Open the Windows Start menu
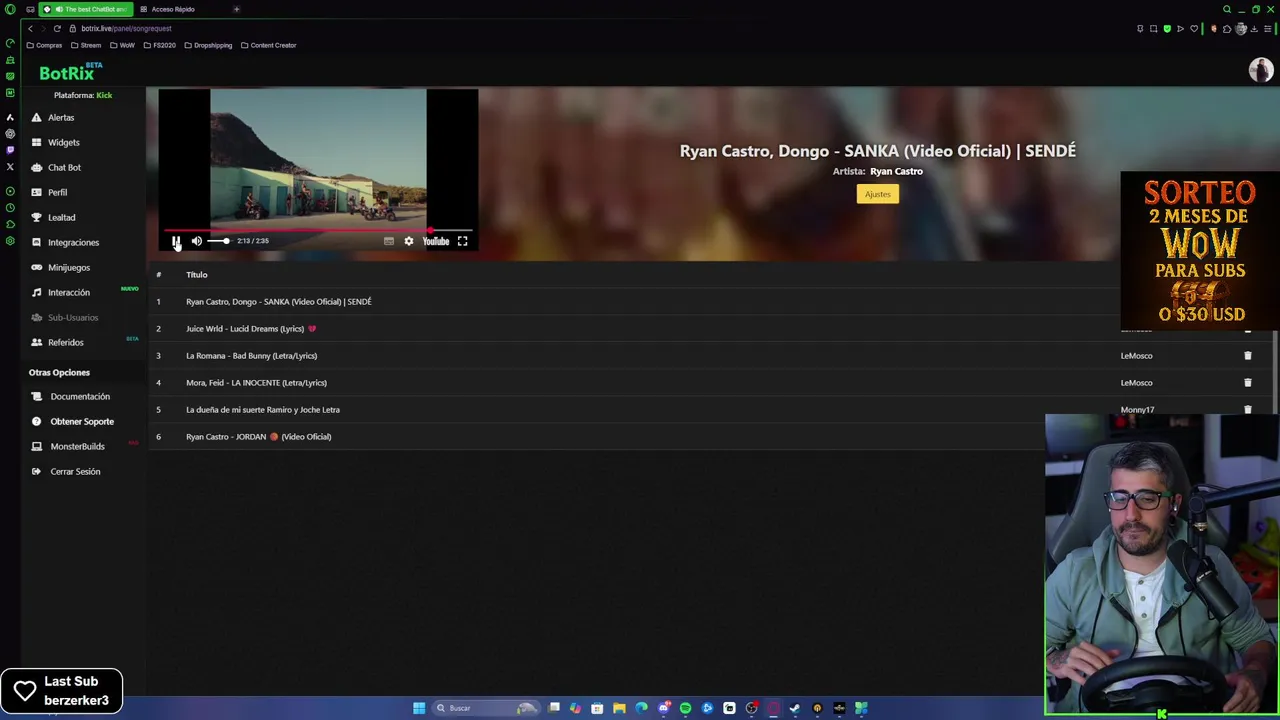The image size is (1280, 720). (x=419, y=708)
